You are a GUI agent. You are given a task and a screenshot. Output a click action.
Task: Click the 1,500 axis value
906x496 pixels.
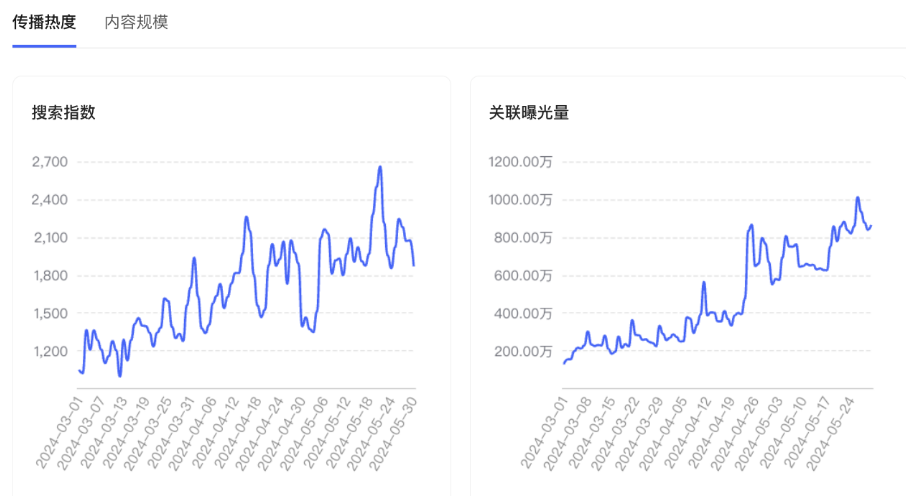click(50, 313)
